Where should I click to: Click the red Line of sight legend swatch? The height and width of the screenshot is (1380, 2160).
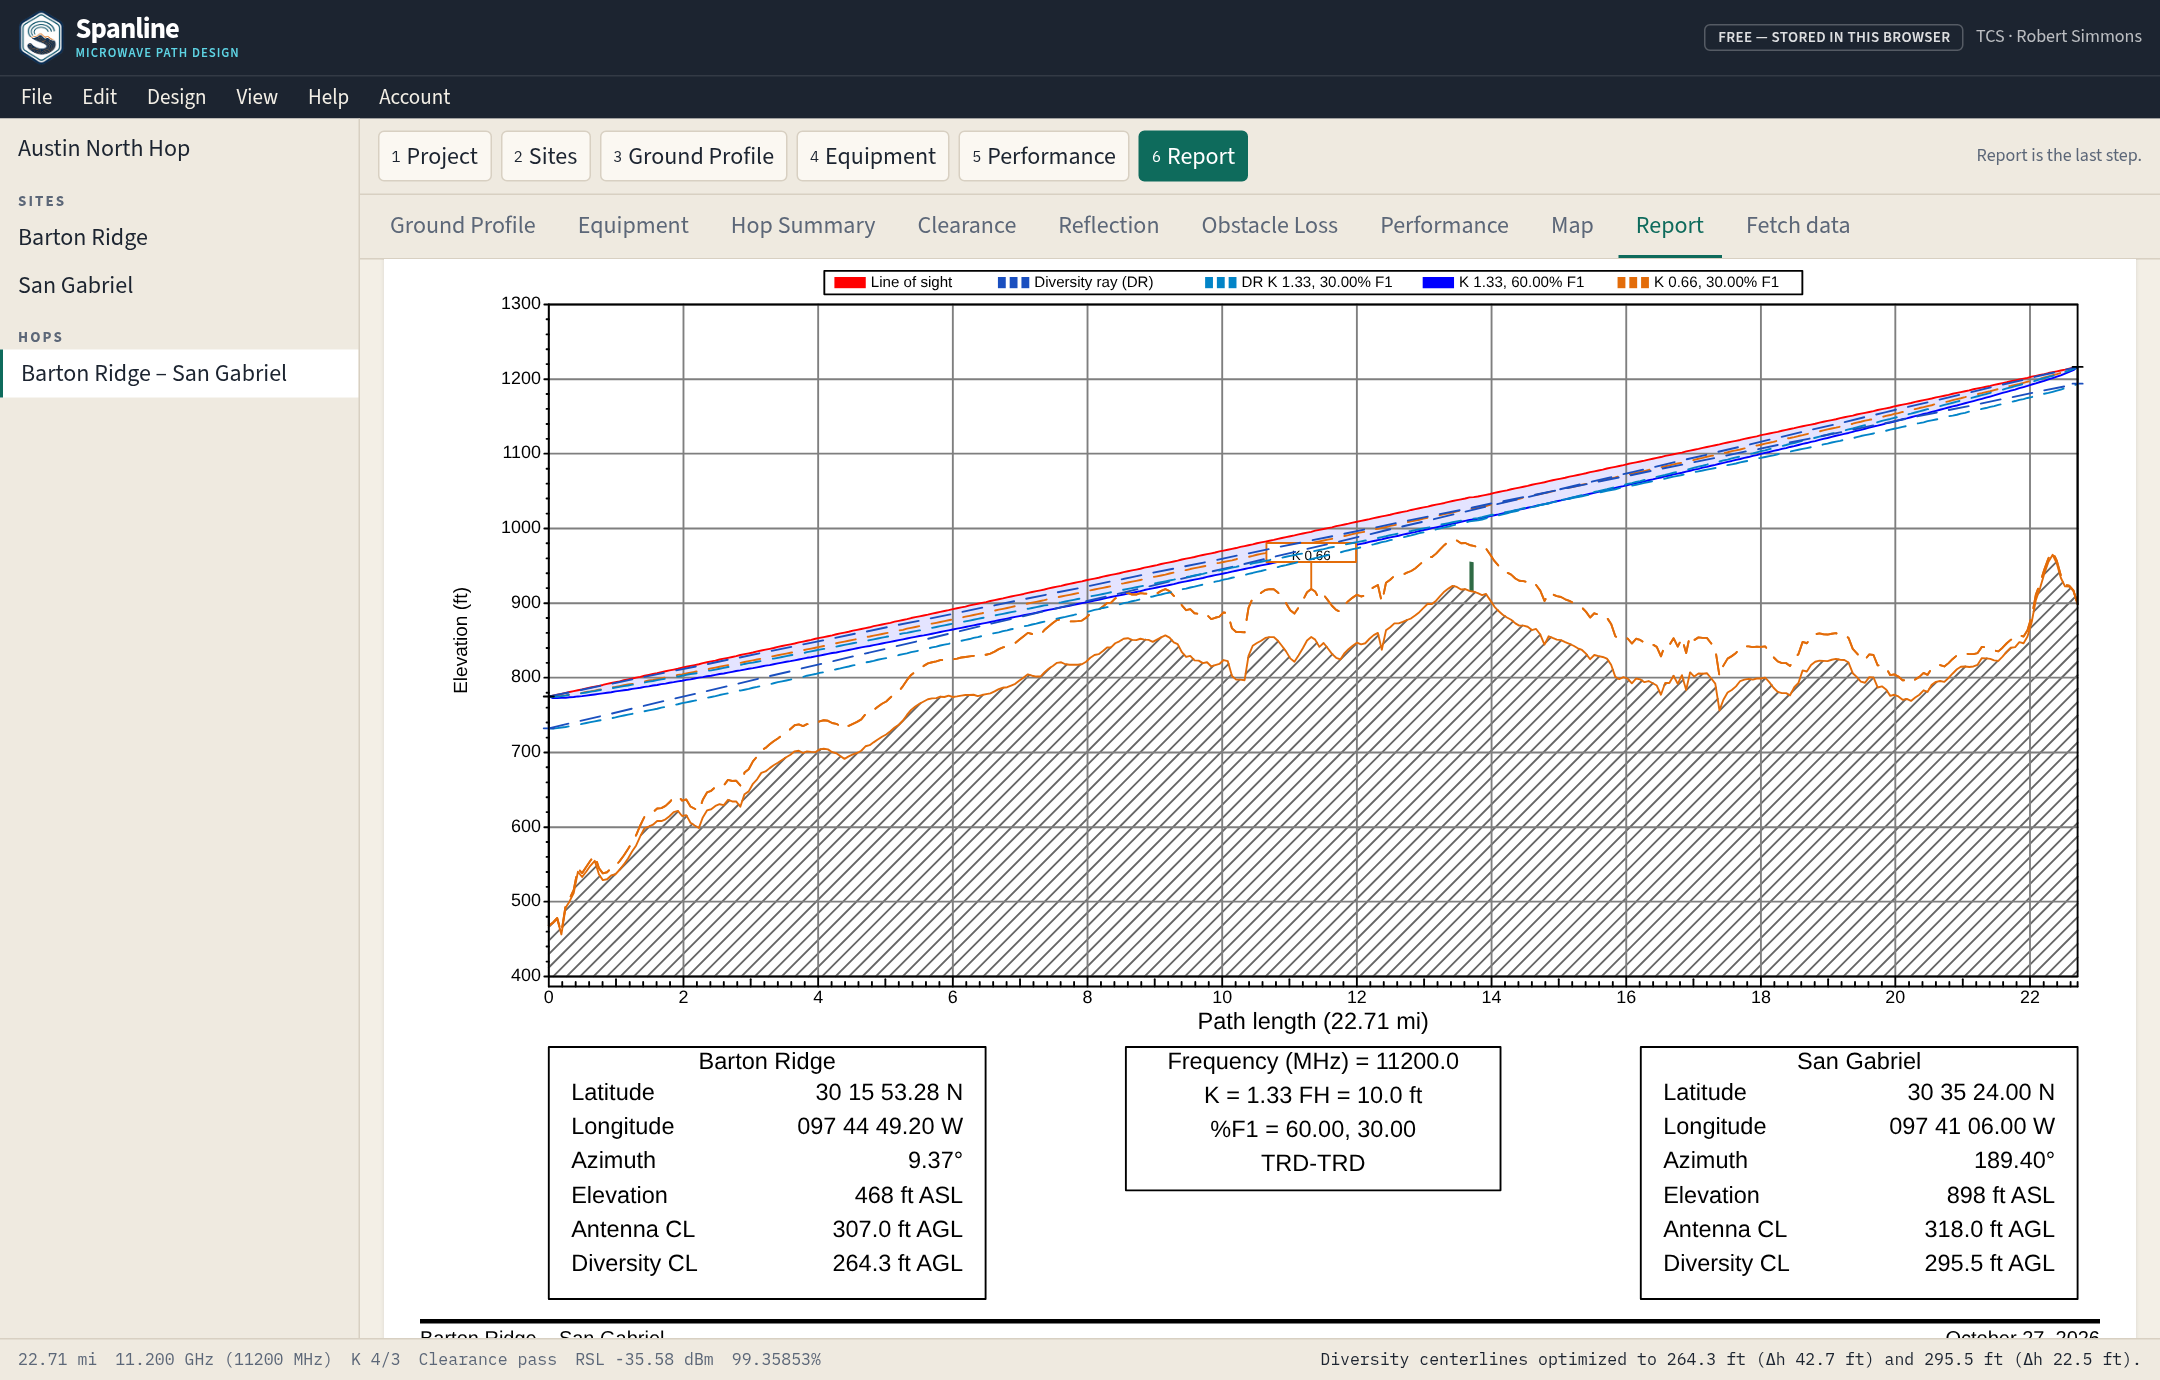coord(850,283)
